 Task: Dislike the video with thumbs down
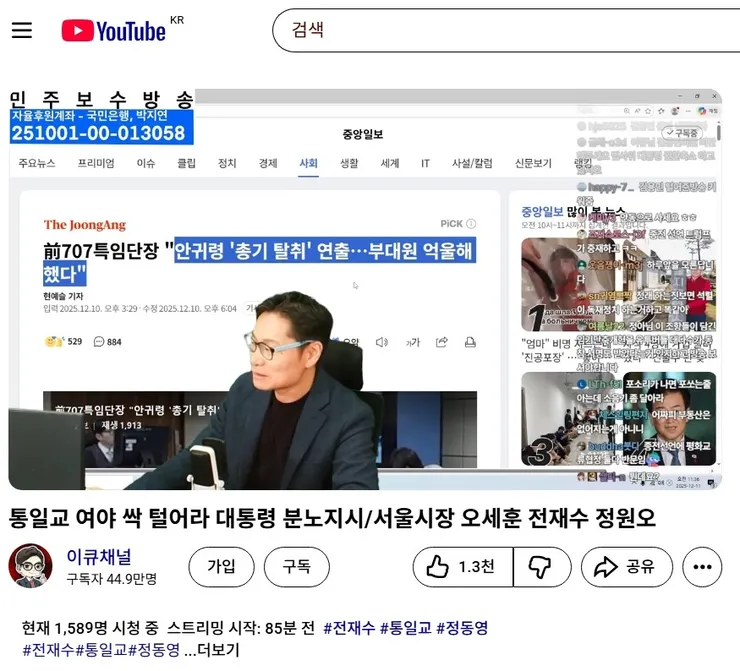click(x=542, y=566)
